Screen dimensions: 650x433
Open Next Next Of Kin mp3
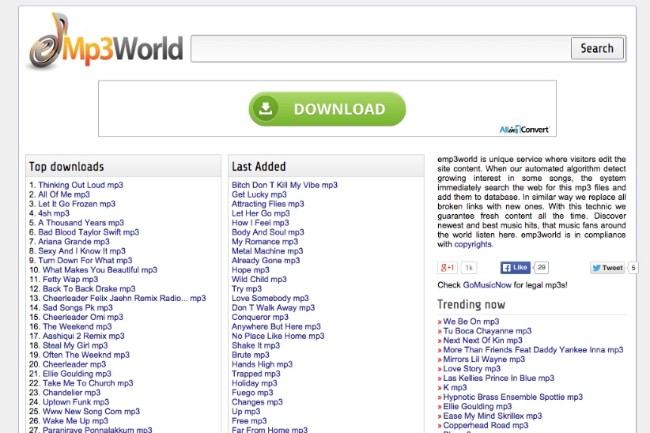483,340
